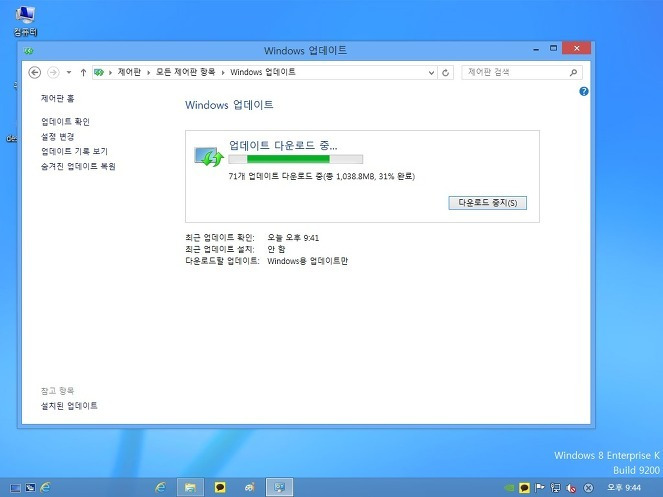This screenshot has width=663, height=497.
Task: Click 숨겨진 업데이트 복원 link
Action: tap(78, 166)
